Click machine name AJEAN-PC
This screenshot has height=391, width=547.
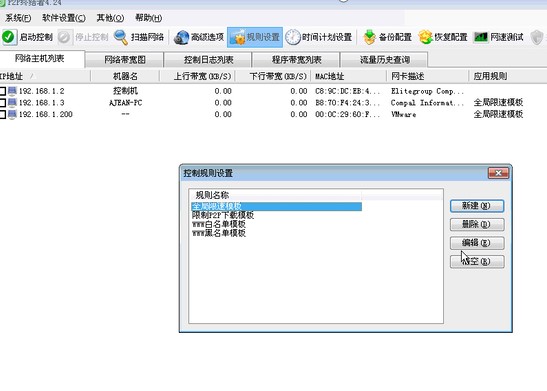point(125,103)
